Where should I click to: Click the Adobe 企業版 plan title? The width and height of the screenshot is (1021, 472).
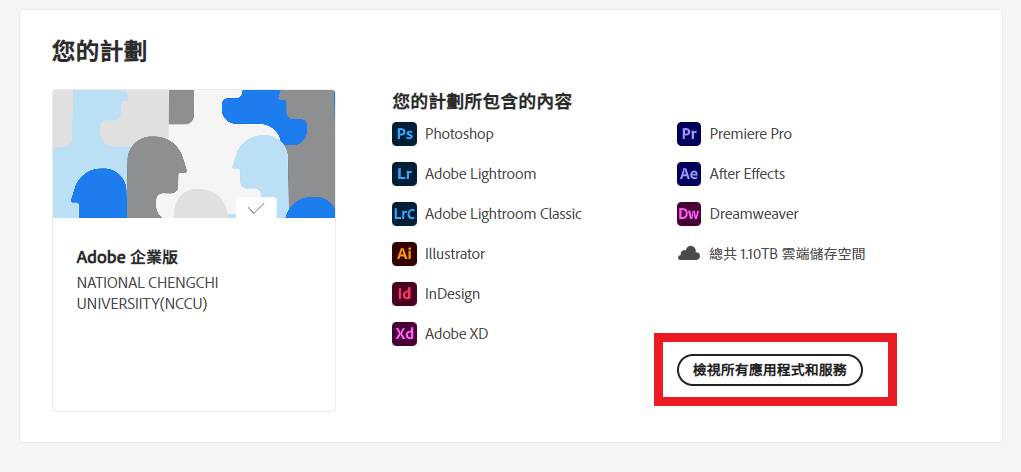[127, 257]
